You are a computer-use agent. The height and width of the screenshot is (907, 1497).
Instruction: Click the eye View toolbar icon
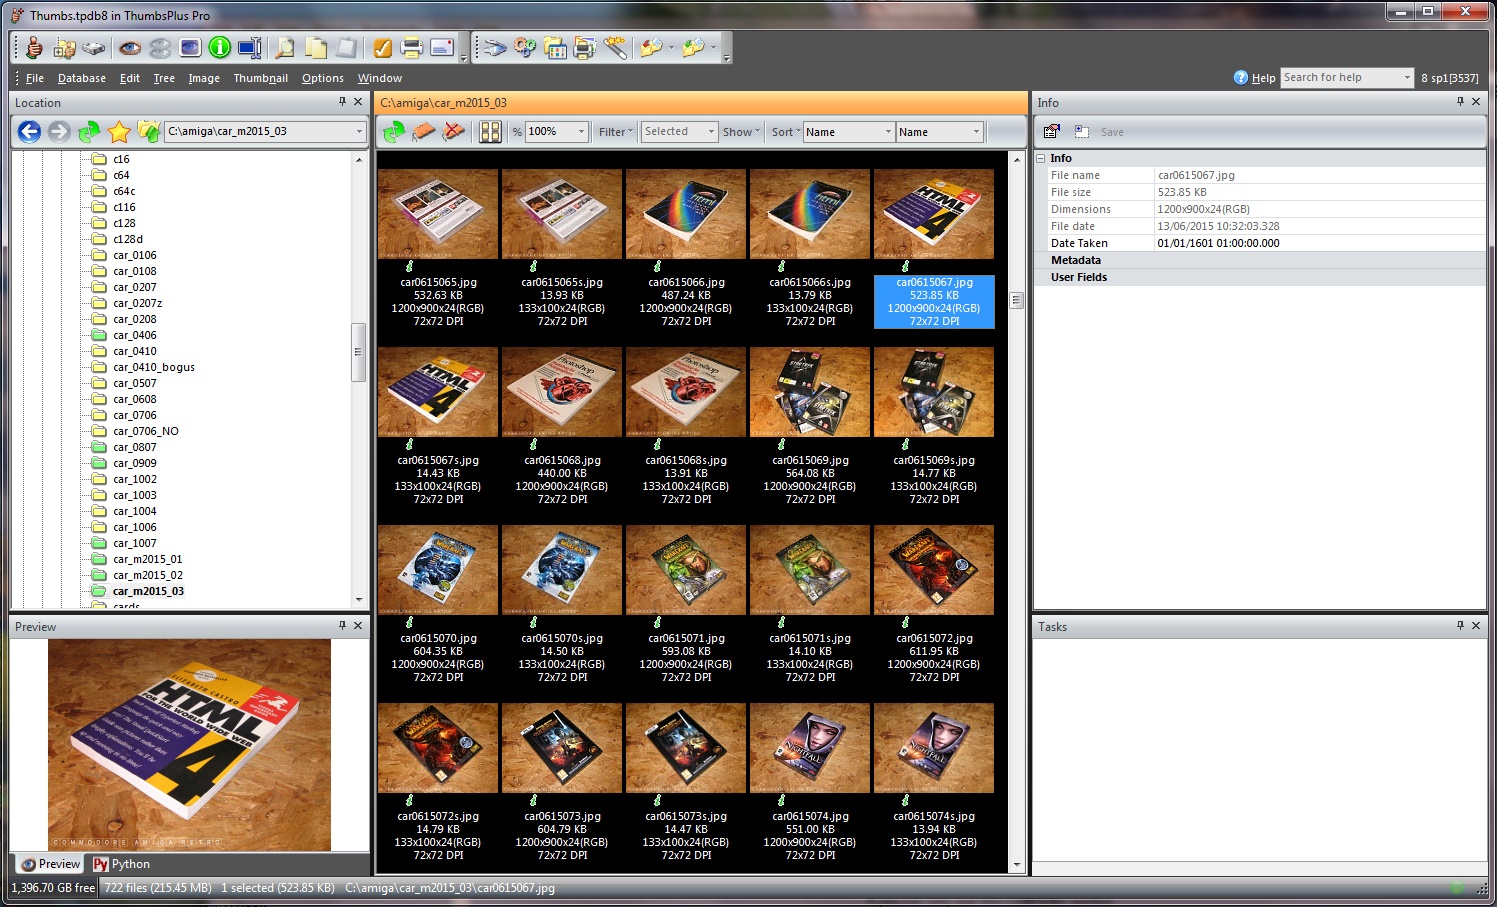coord(130,47)
